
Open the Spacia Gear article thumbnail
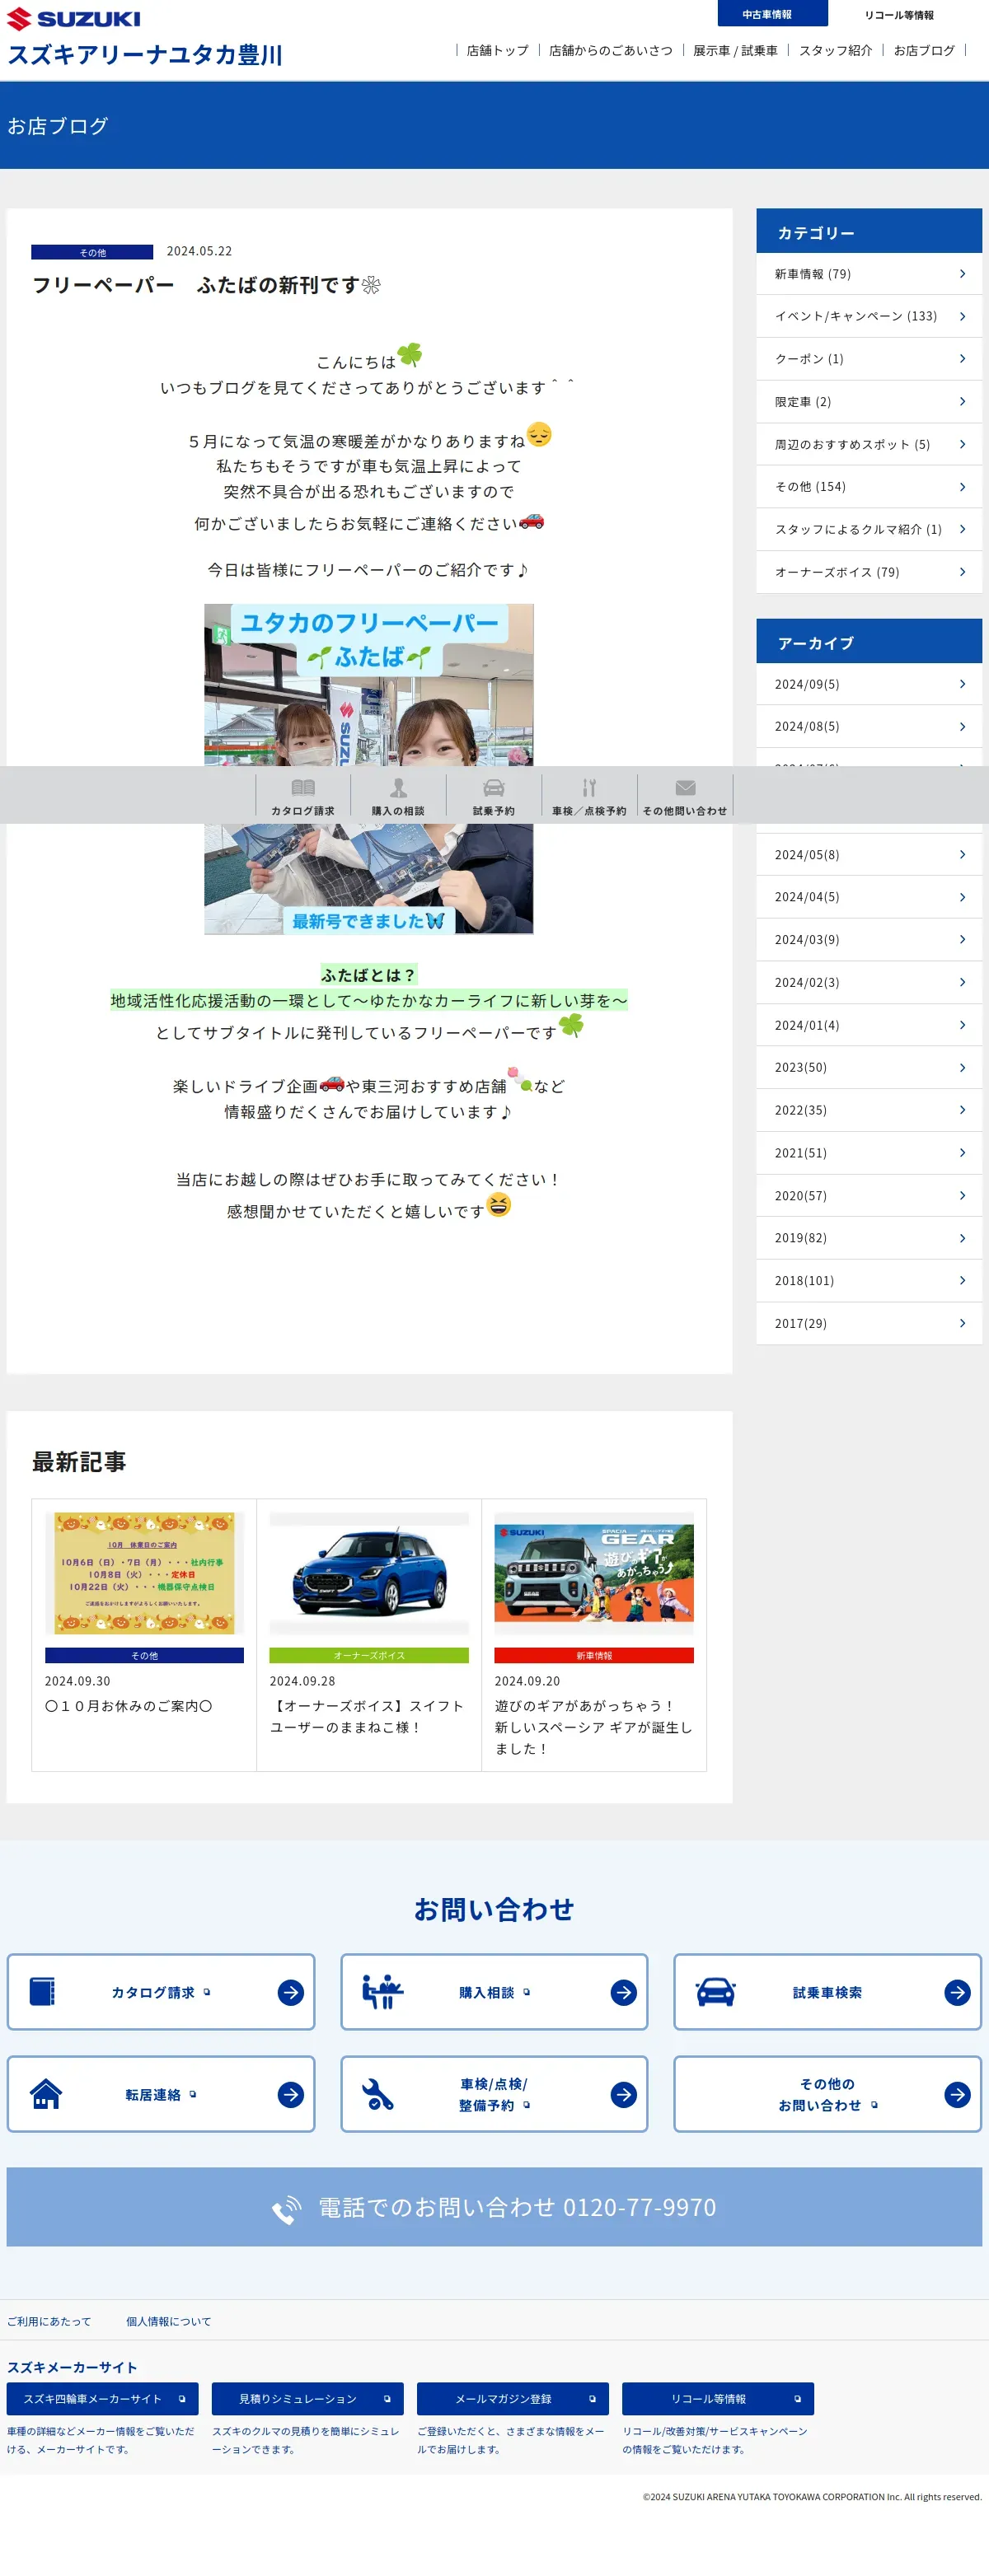click(x=594, y=1573)
